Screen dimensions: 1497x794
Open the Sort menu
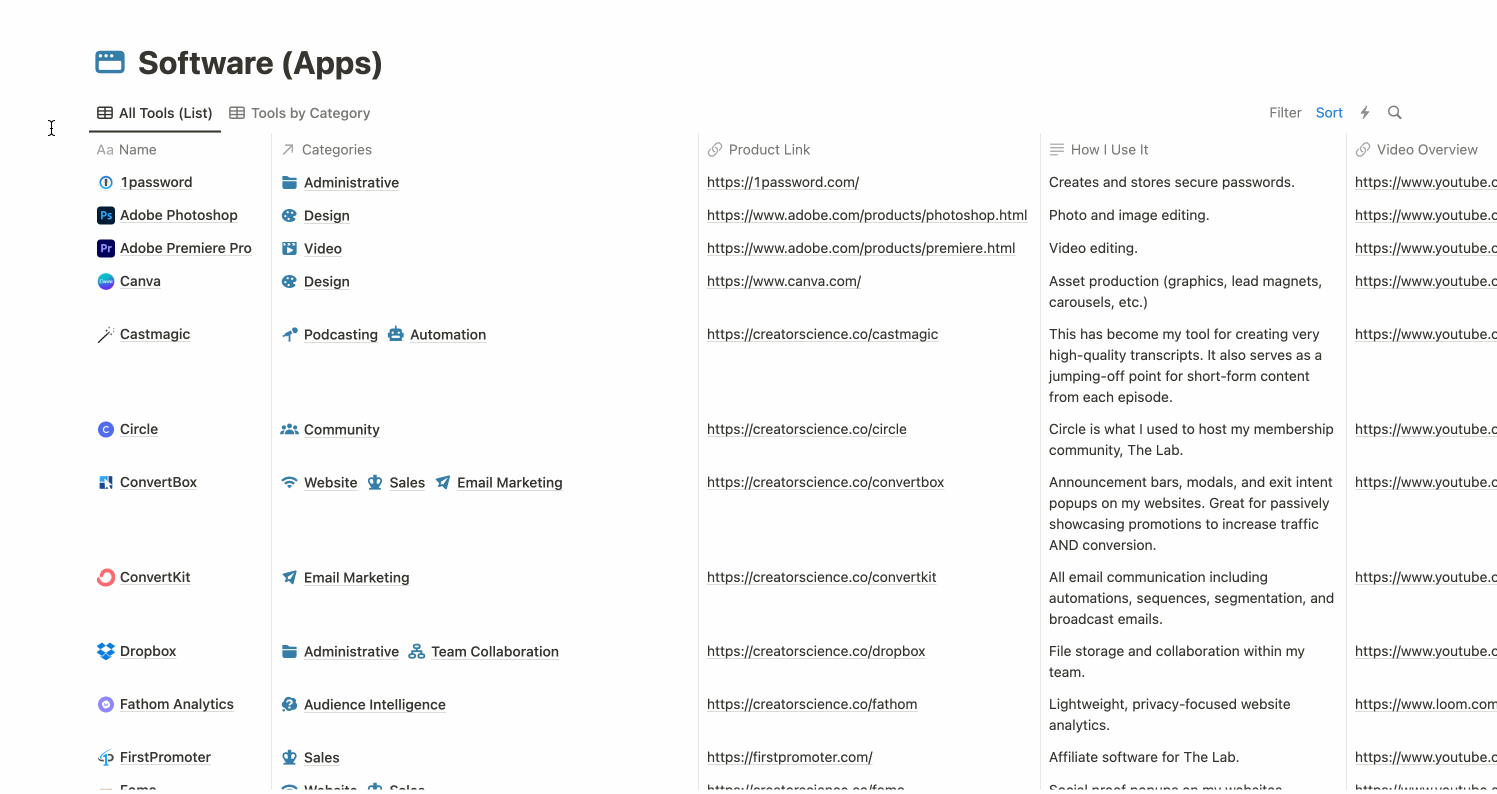pyautogui.click(x=1329, y=113)
